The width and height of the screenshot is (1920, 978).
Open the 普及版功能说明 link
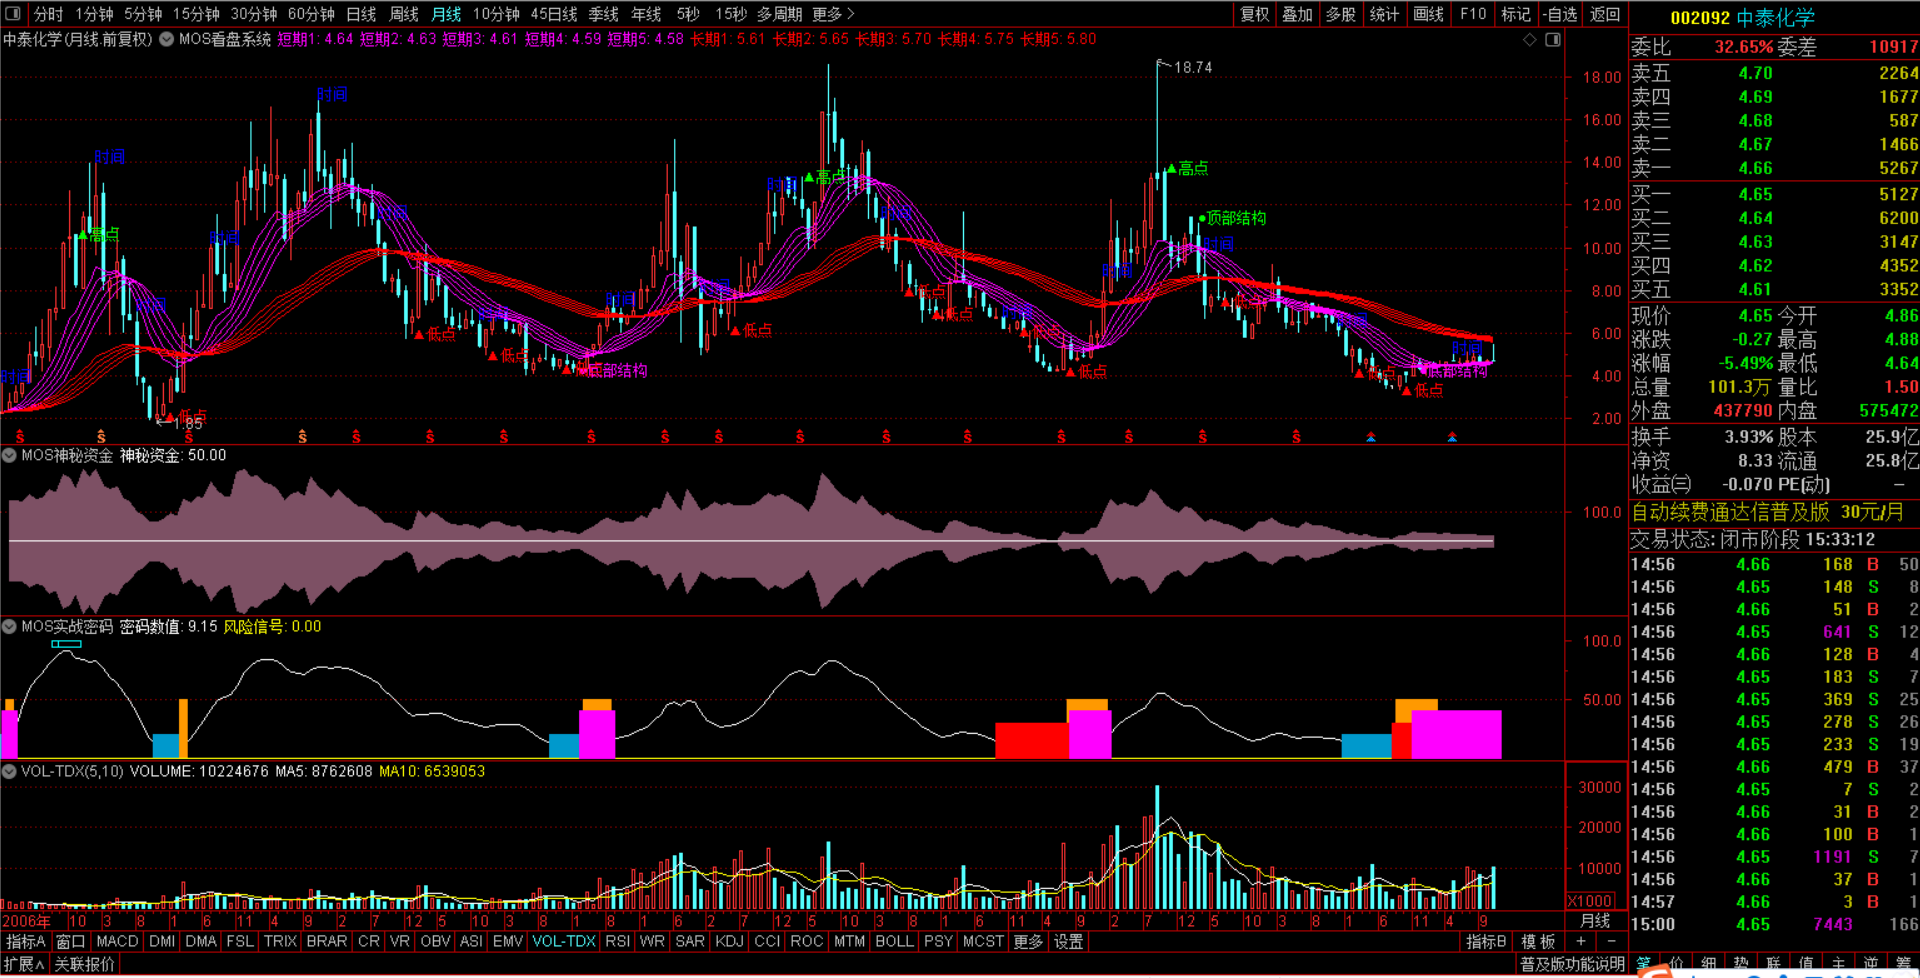tap(1573, 965)
